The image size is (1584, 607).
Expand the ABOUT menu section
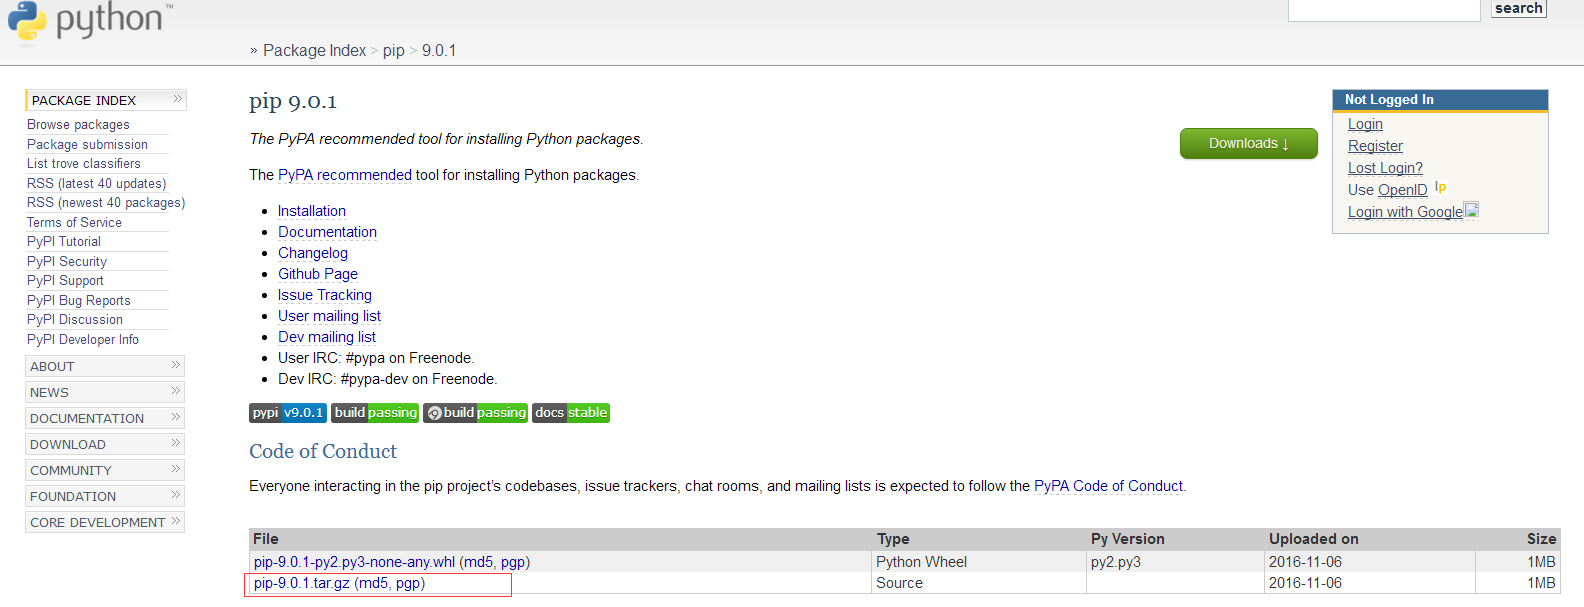[x=105, y=366]
